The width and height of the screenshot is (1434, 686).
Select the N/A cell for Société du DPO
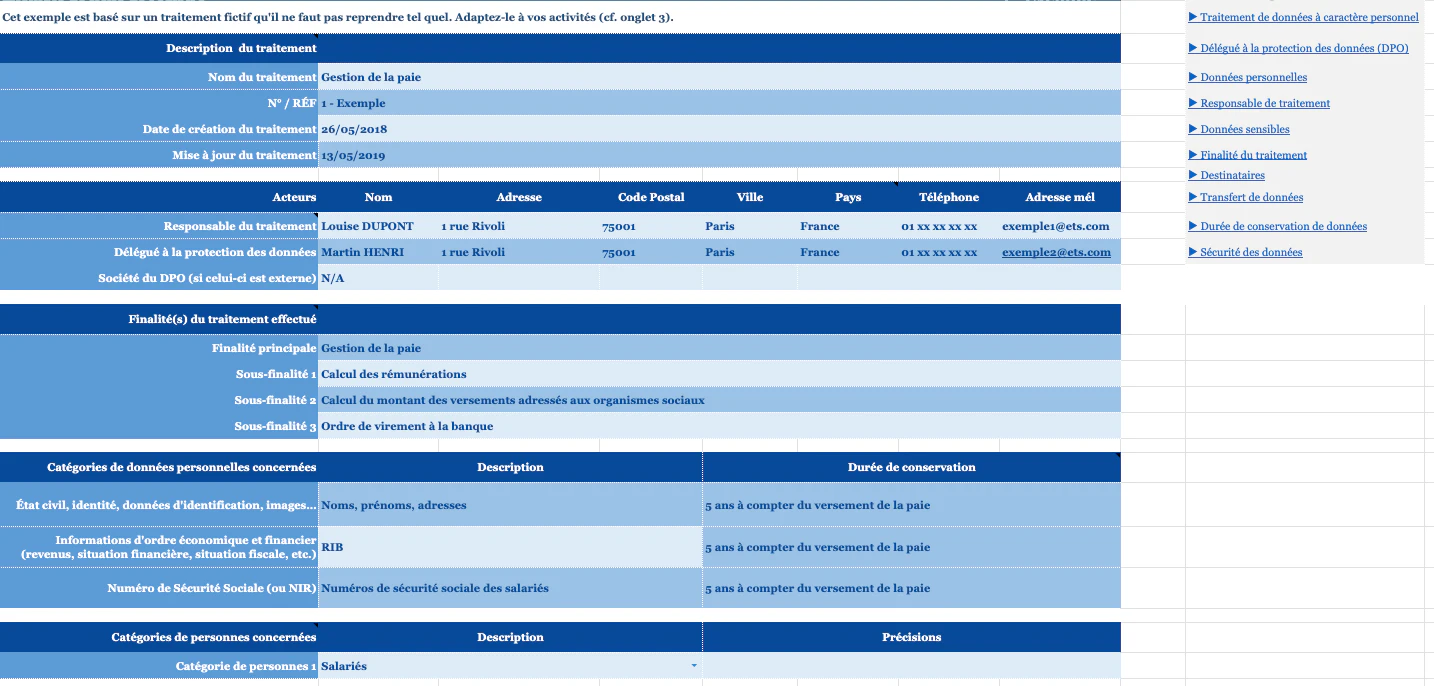coord(378,278)
